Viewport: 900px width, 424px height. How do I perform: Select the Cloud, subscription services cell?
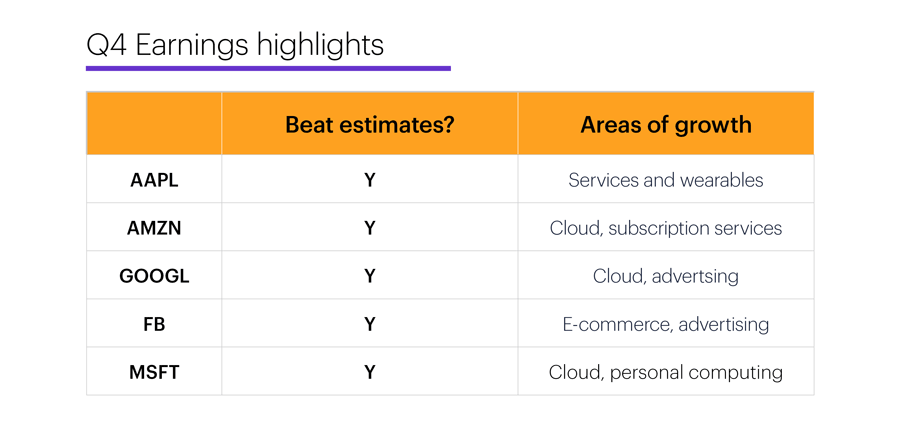click(666, 228)
